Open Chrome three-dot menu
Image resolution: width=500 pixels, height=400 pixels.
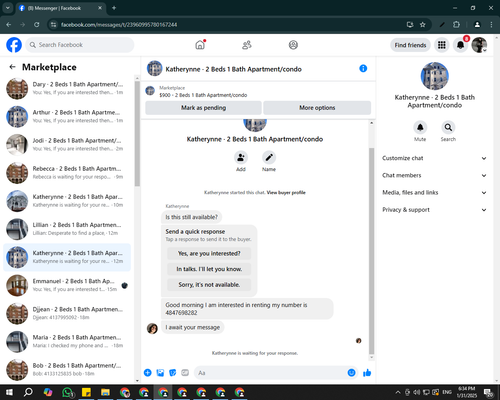(x=491, y=25)
